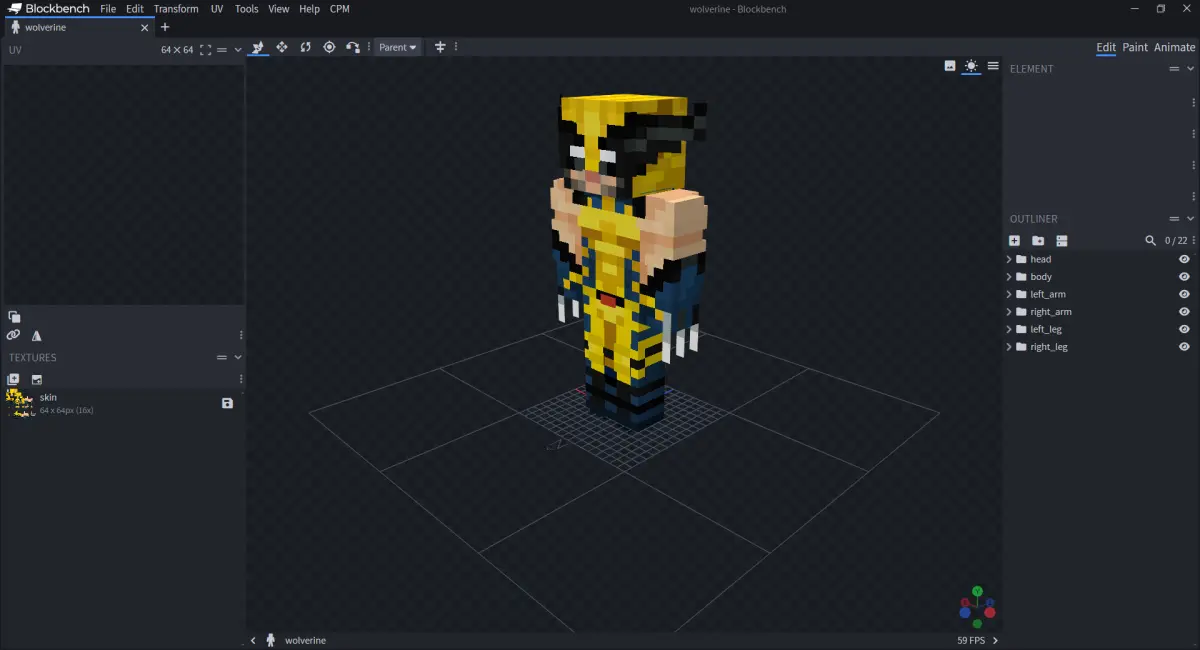Select the Vertex Snap tool in the toolbar

point(353,47)
